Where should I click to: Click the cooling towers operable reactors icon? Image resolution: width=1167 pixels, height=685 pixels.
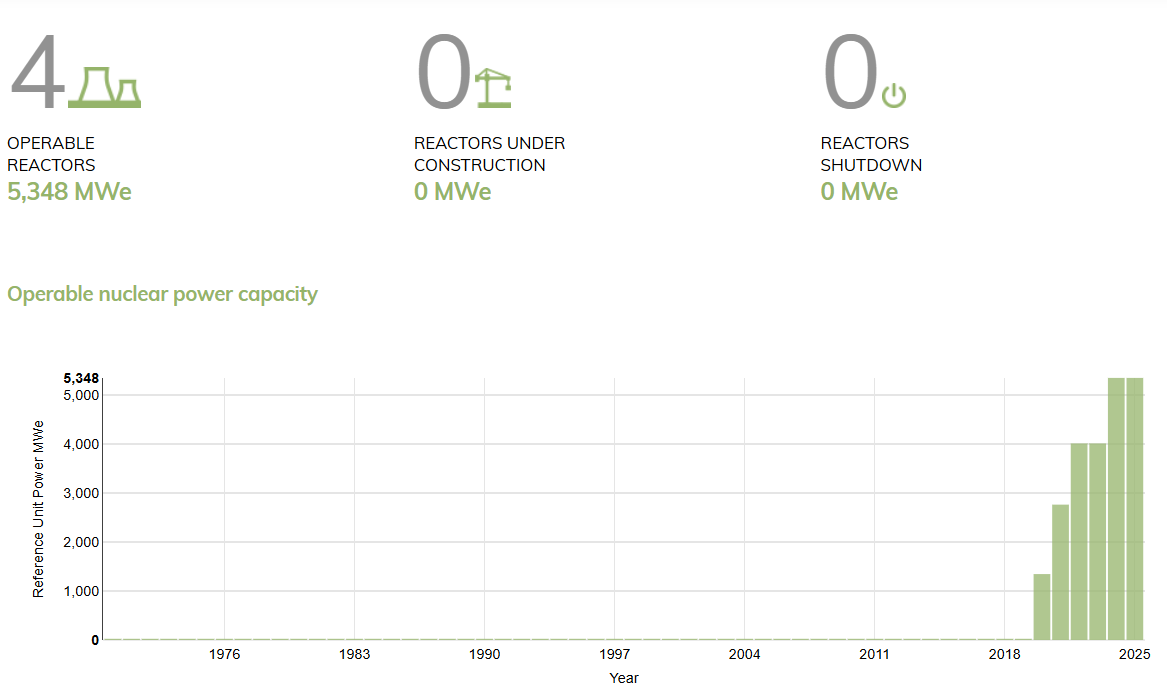point(104,87)
